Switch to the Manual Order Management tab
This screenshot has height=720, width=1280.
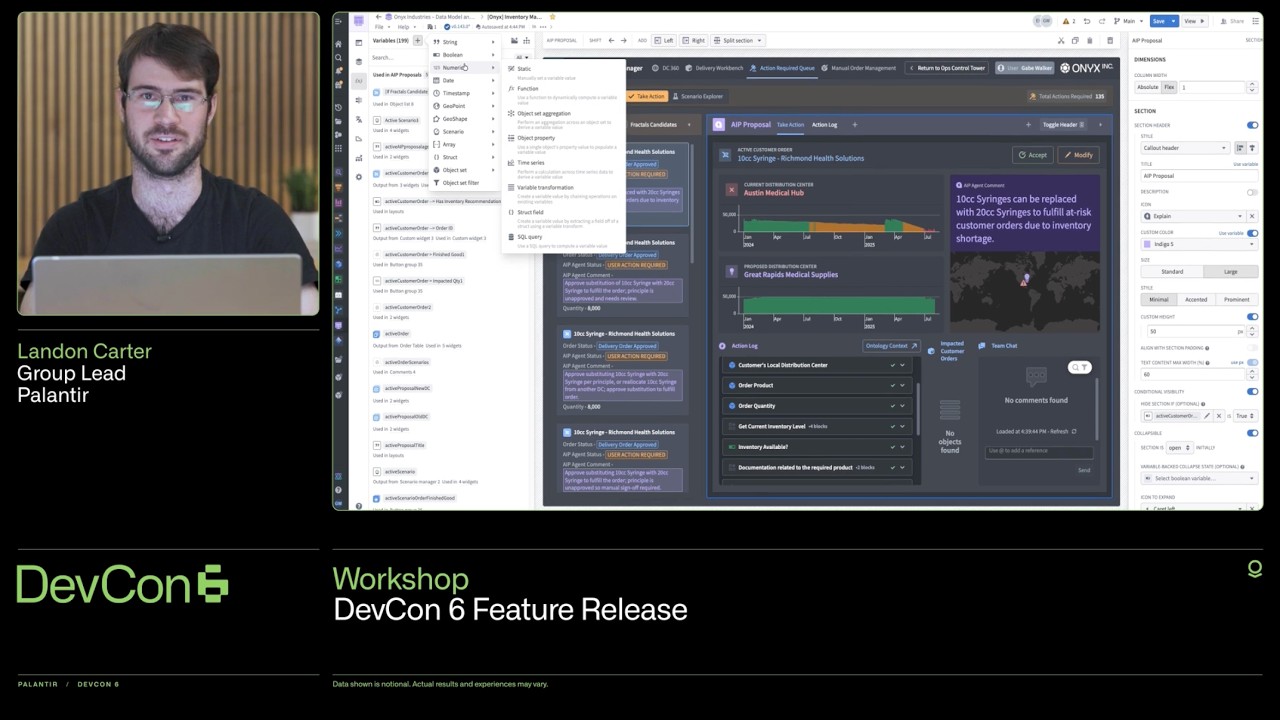[858, 68]
